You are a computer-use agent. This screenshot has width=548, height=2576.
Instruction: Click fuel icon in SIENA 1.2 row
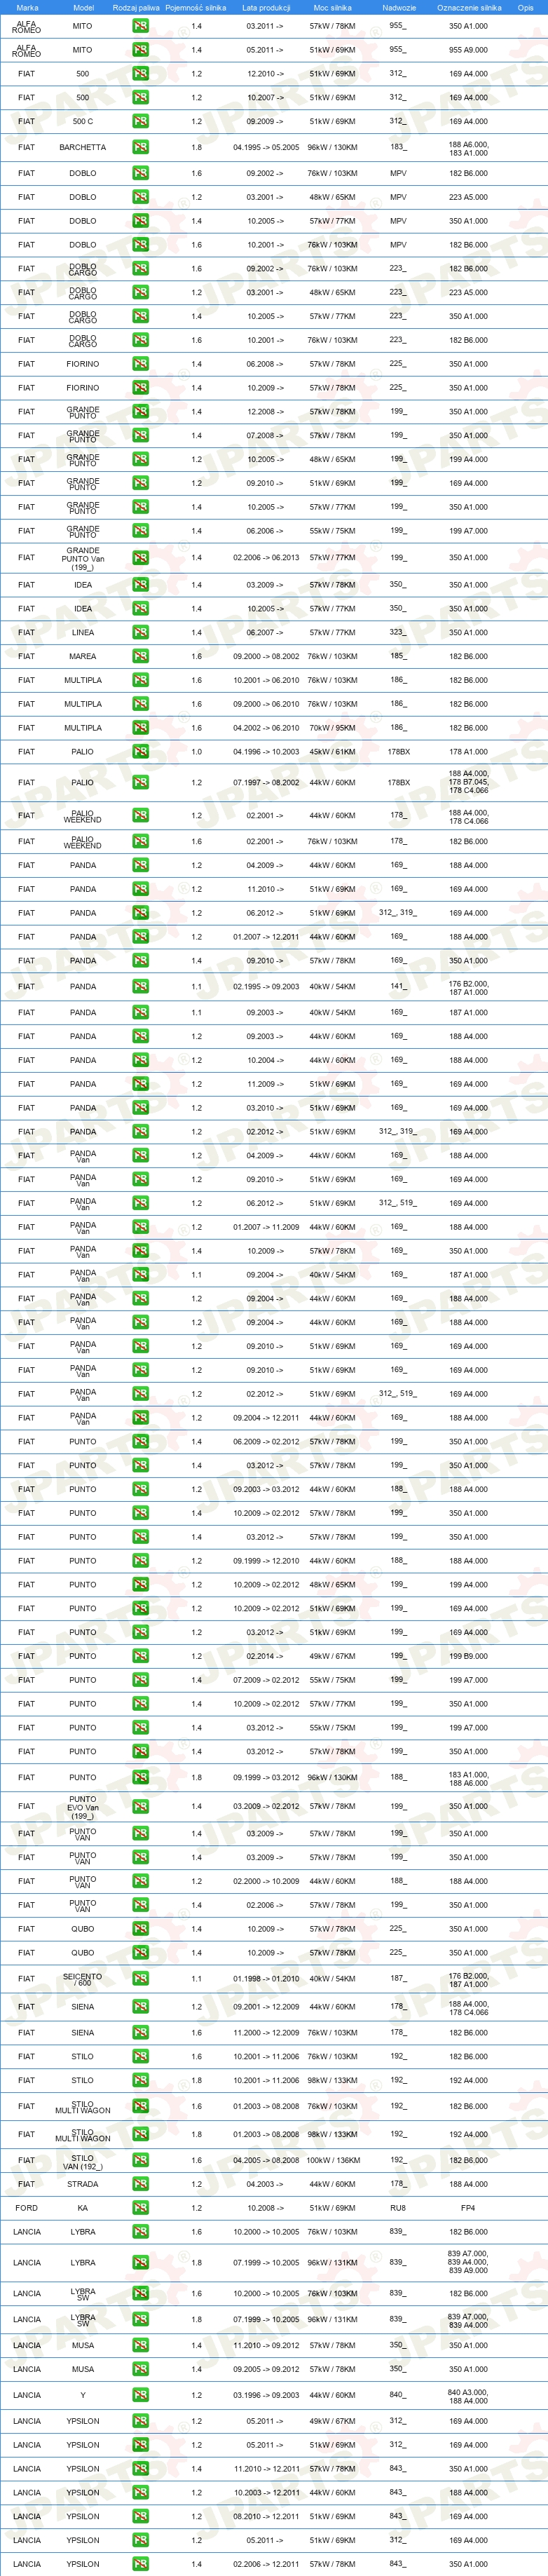[x=141, y=2006]
